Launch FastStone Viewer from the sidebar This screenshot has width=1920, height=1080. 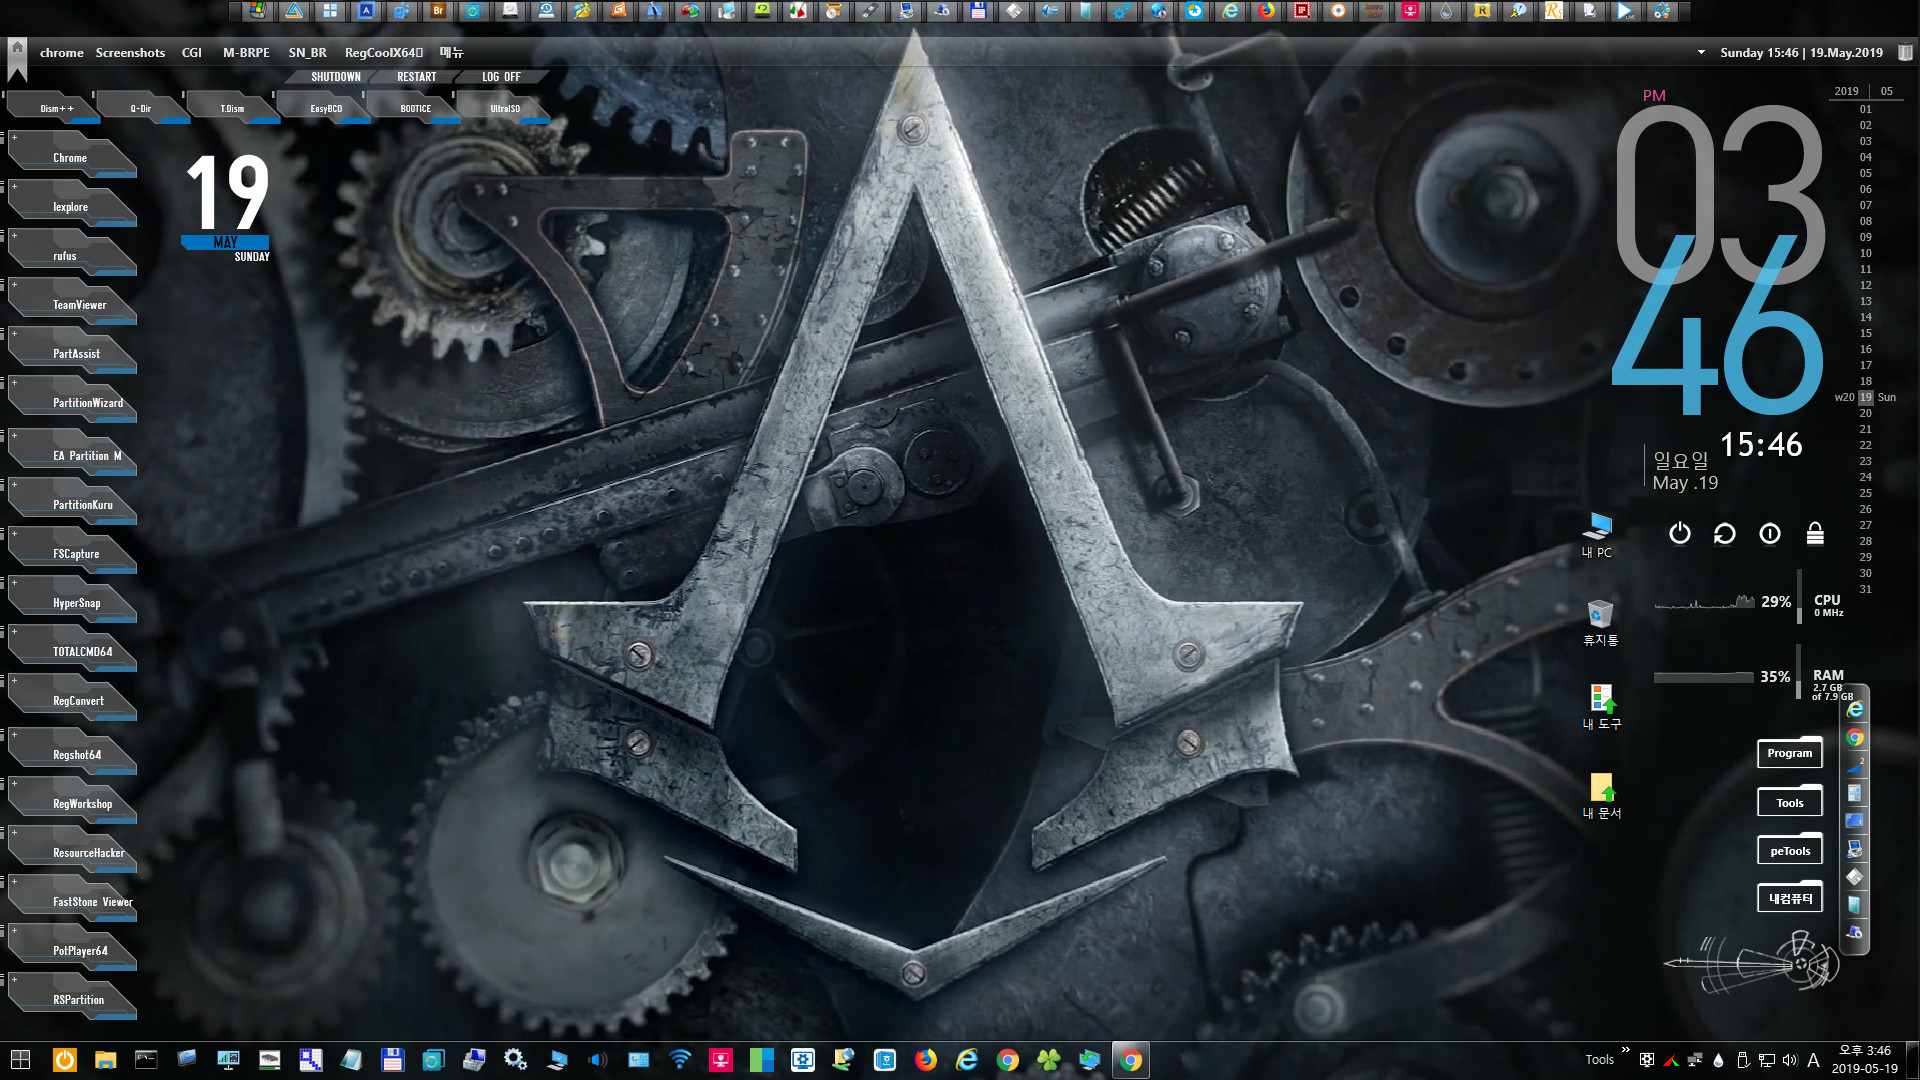[71, 900]
